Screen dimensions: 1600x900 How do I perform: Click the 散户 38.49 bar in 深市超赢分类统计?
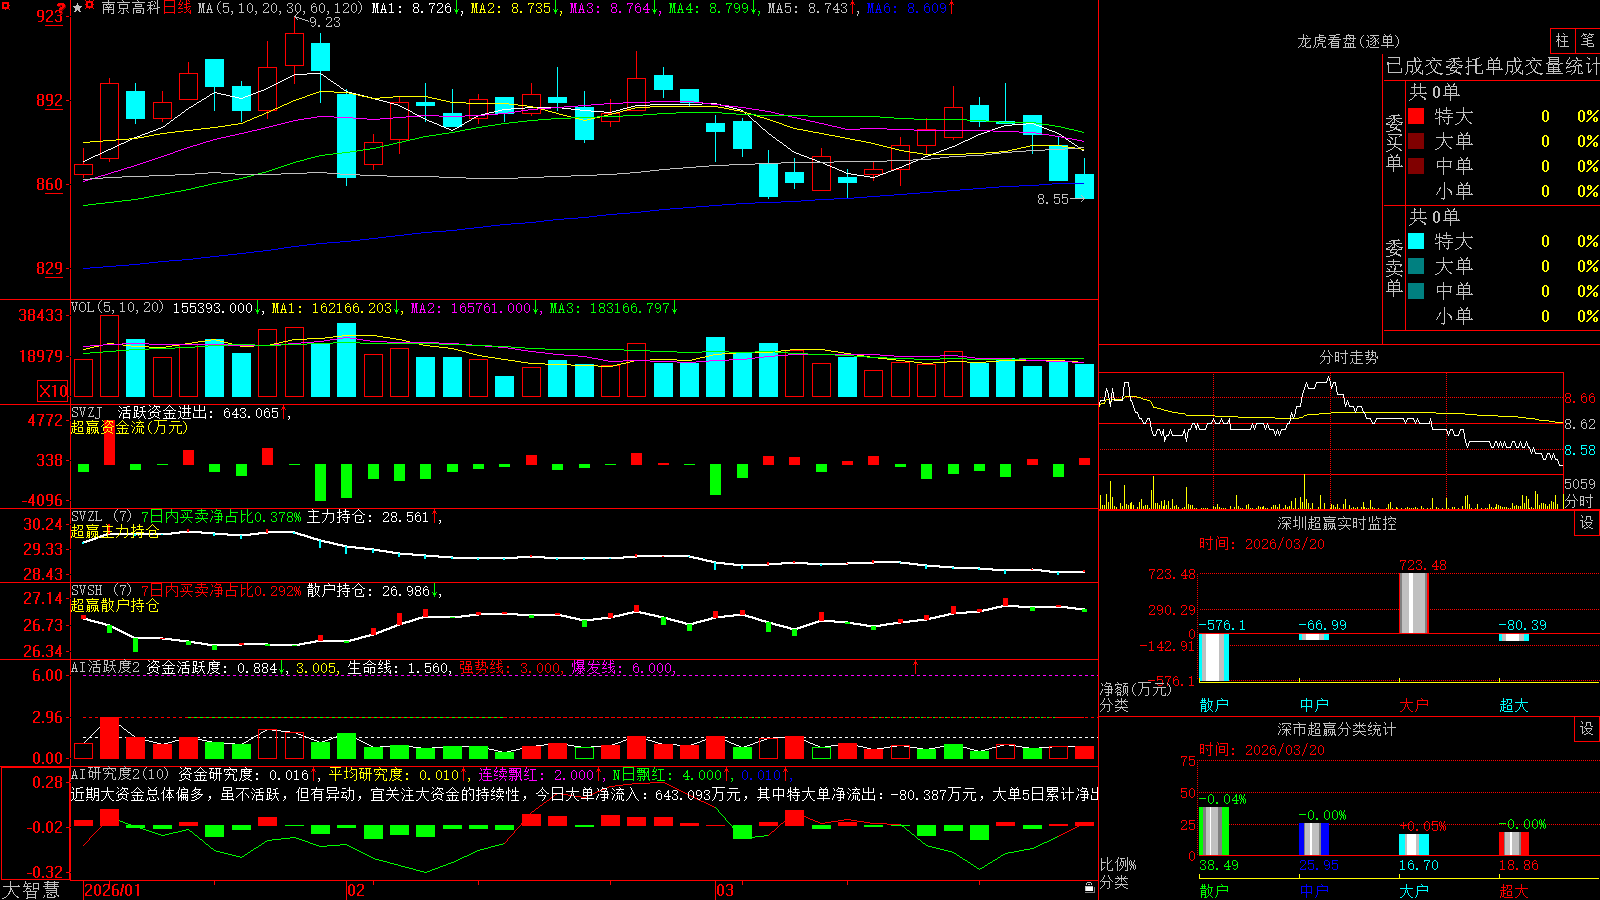click(1214, 831)
